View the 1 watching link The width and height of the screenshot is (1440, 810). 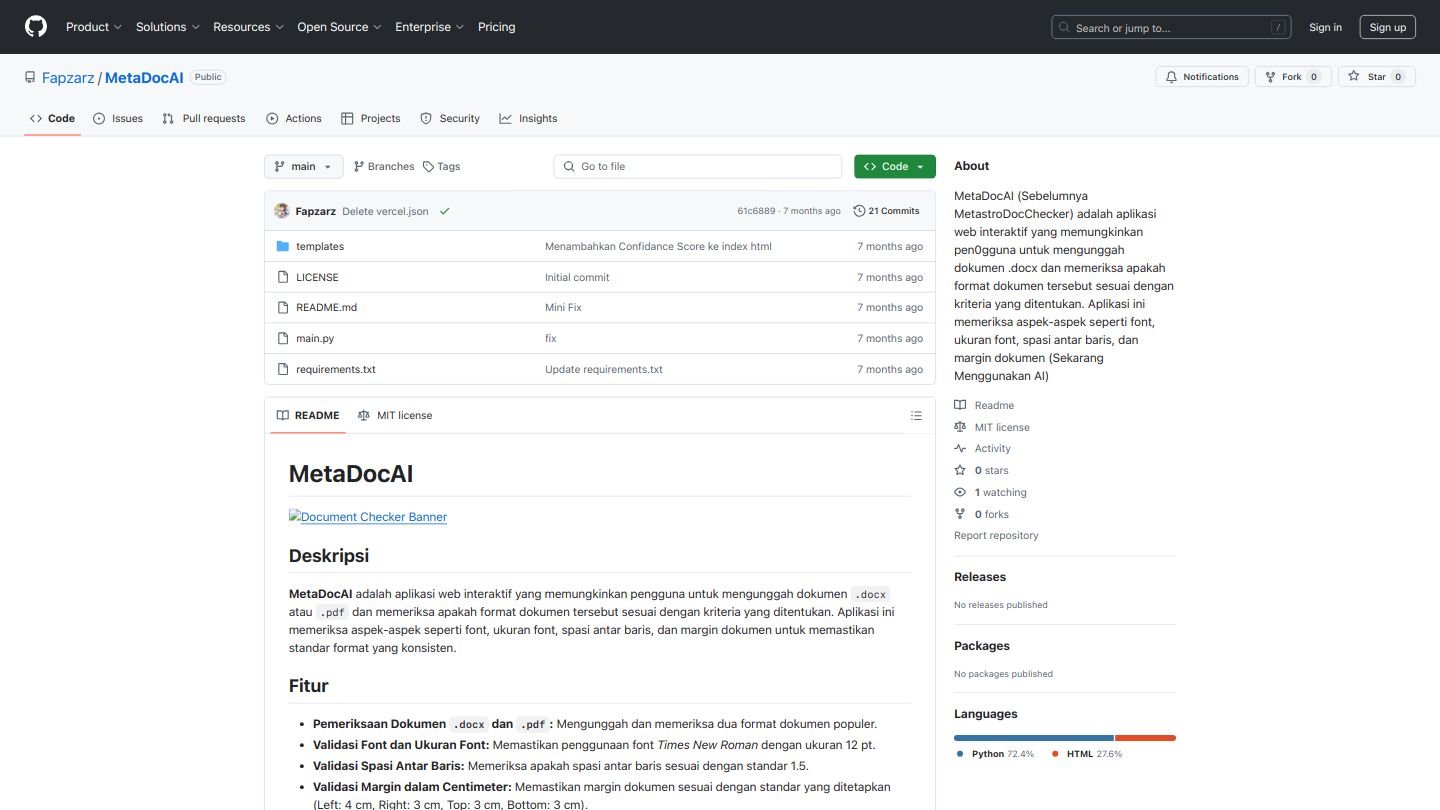pos(990,492)
